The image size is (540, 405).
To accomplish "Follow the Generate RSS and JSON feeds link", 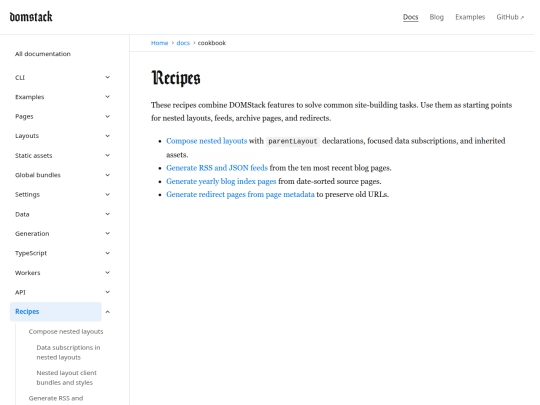I will (x=217, y=168).
